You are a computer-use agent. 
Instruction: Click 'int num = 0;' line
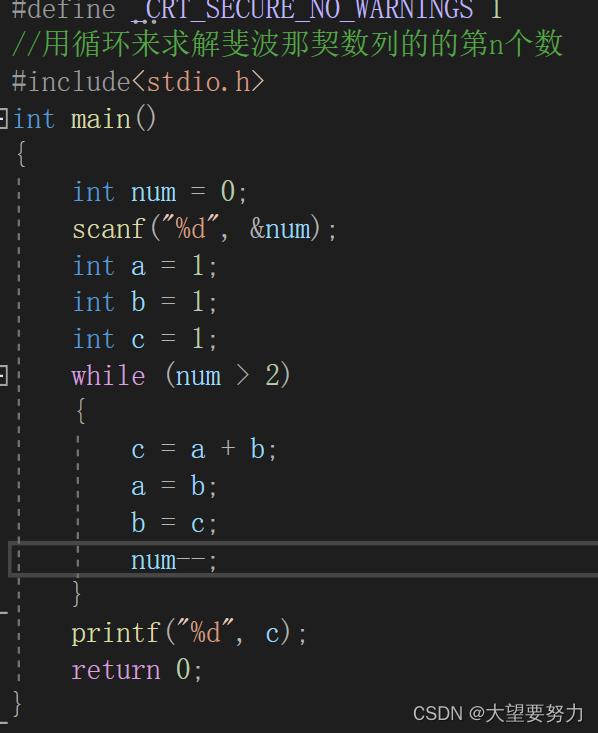(x=159, y=192)
